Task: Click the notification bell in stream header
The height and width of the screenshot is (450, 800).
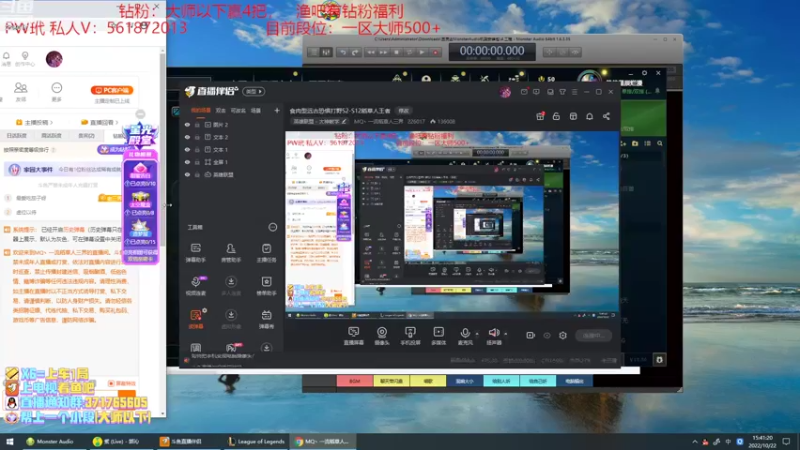Action: pos(589,116)
